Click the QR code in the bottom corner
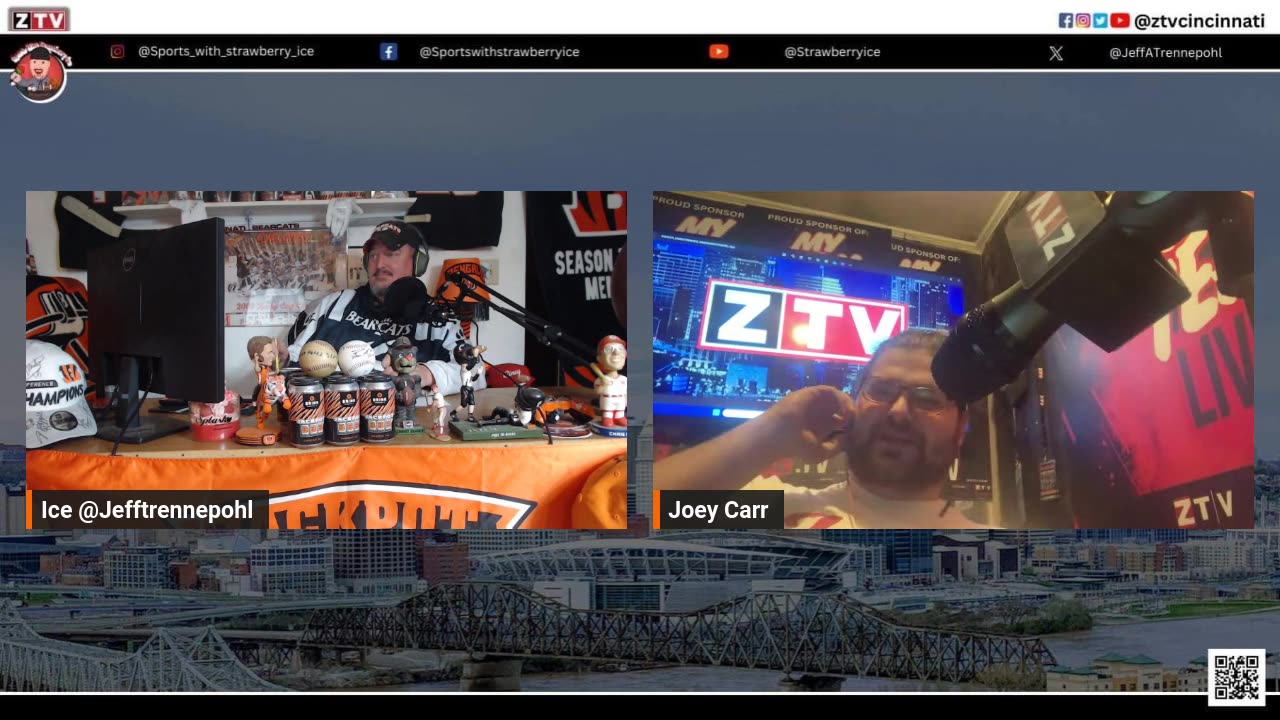1280x720 pixels. coord(1237,677)
